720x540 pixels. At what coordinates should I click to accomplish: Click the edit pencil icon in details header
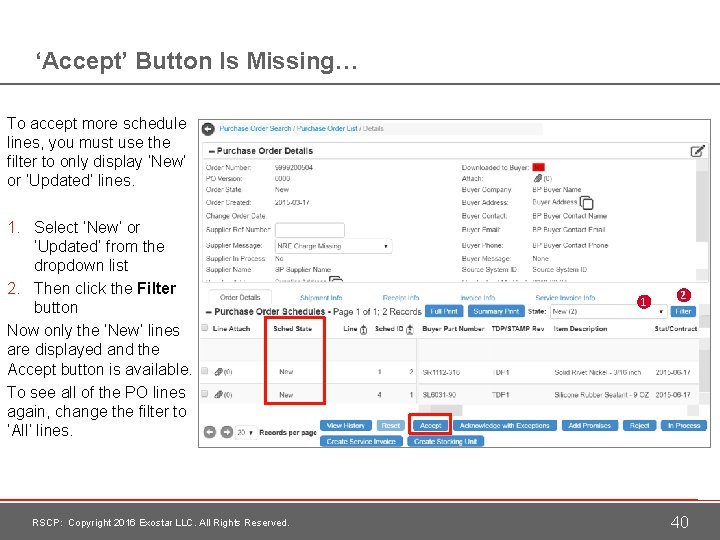(x=697, y=151)
